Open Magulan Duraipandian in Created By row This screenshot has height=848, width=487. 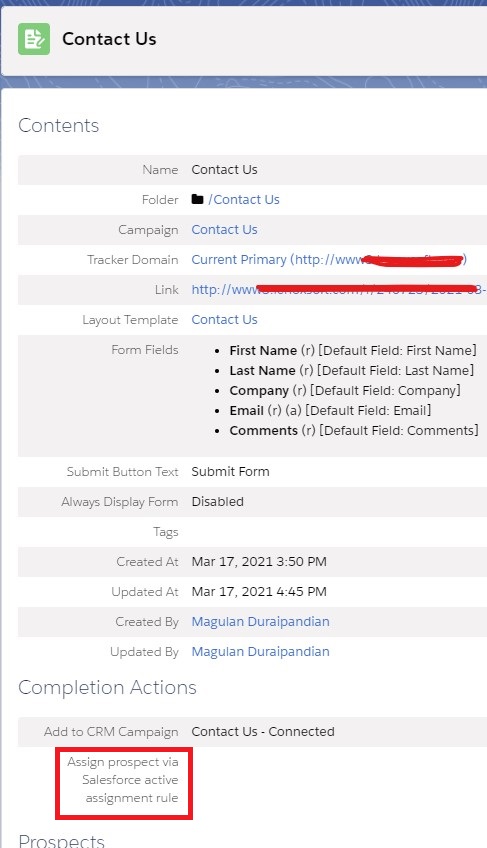260,621
